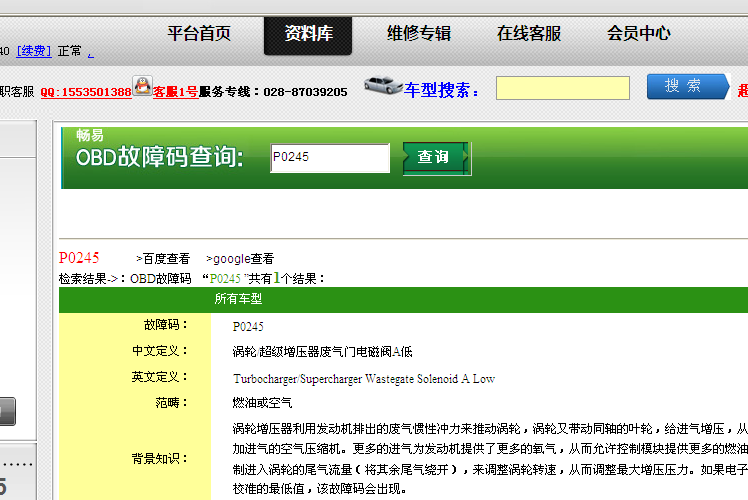Image resolution: width=748 pixels, height=500 pixels.
Task: Click the OBD故障码查询 banner title
Action: [x=160, y=157]
